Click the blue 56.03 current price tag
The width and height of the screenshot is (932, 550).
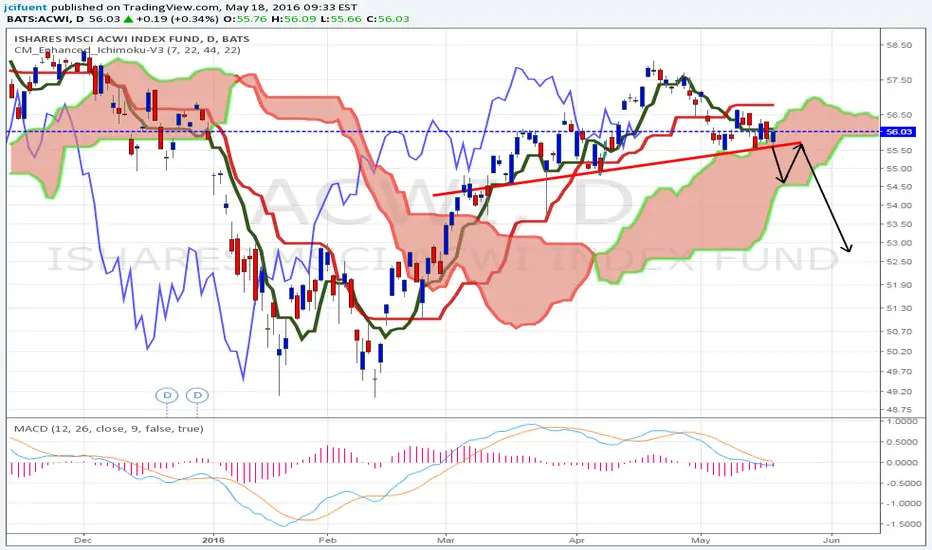point(898,132)
